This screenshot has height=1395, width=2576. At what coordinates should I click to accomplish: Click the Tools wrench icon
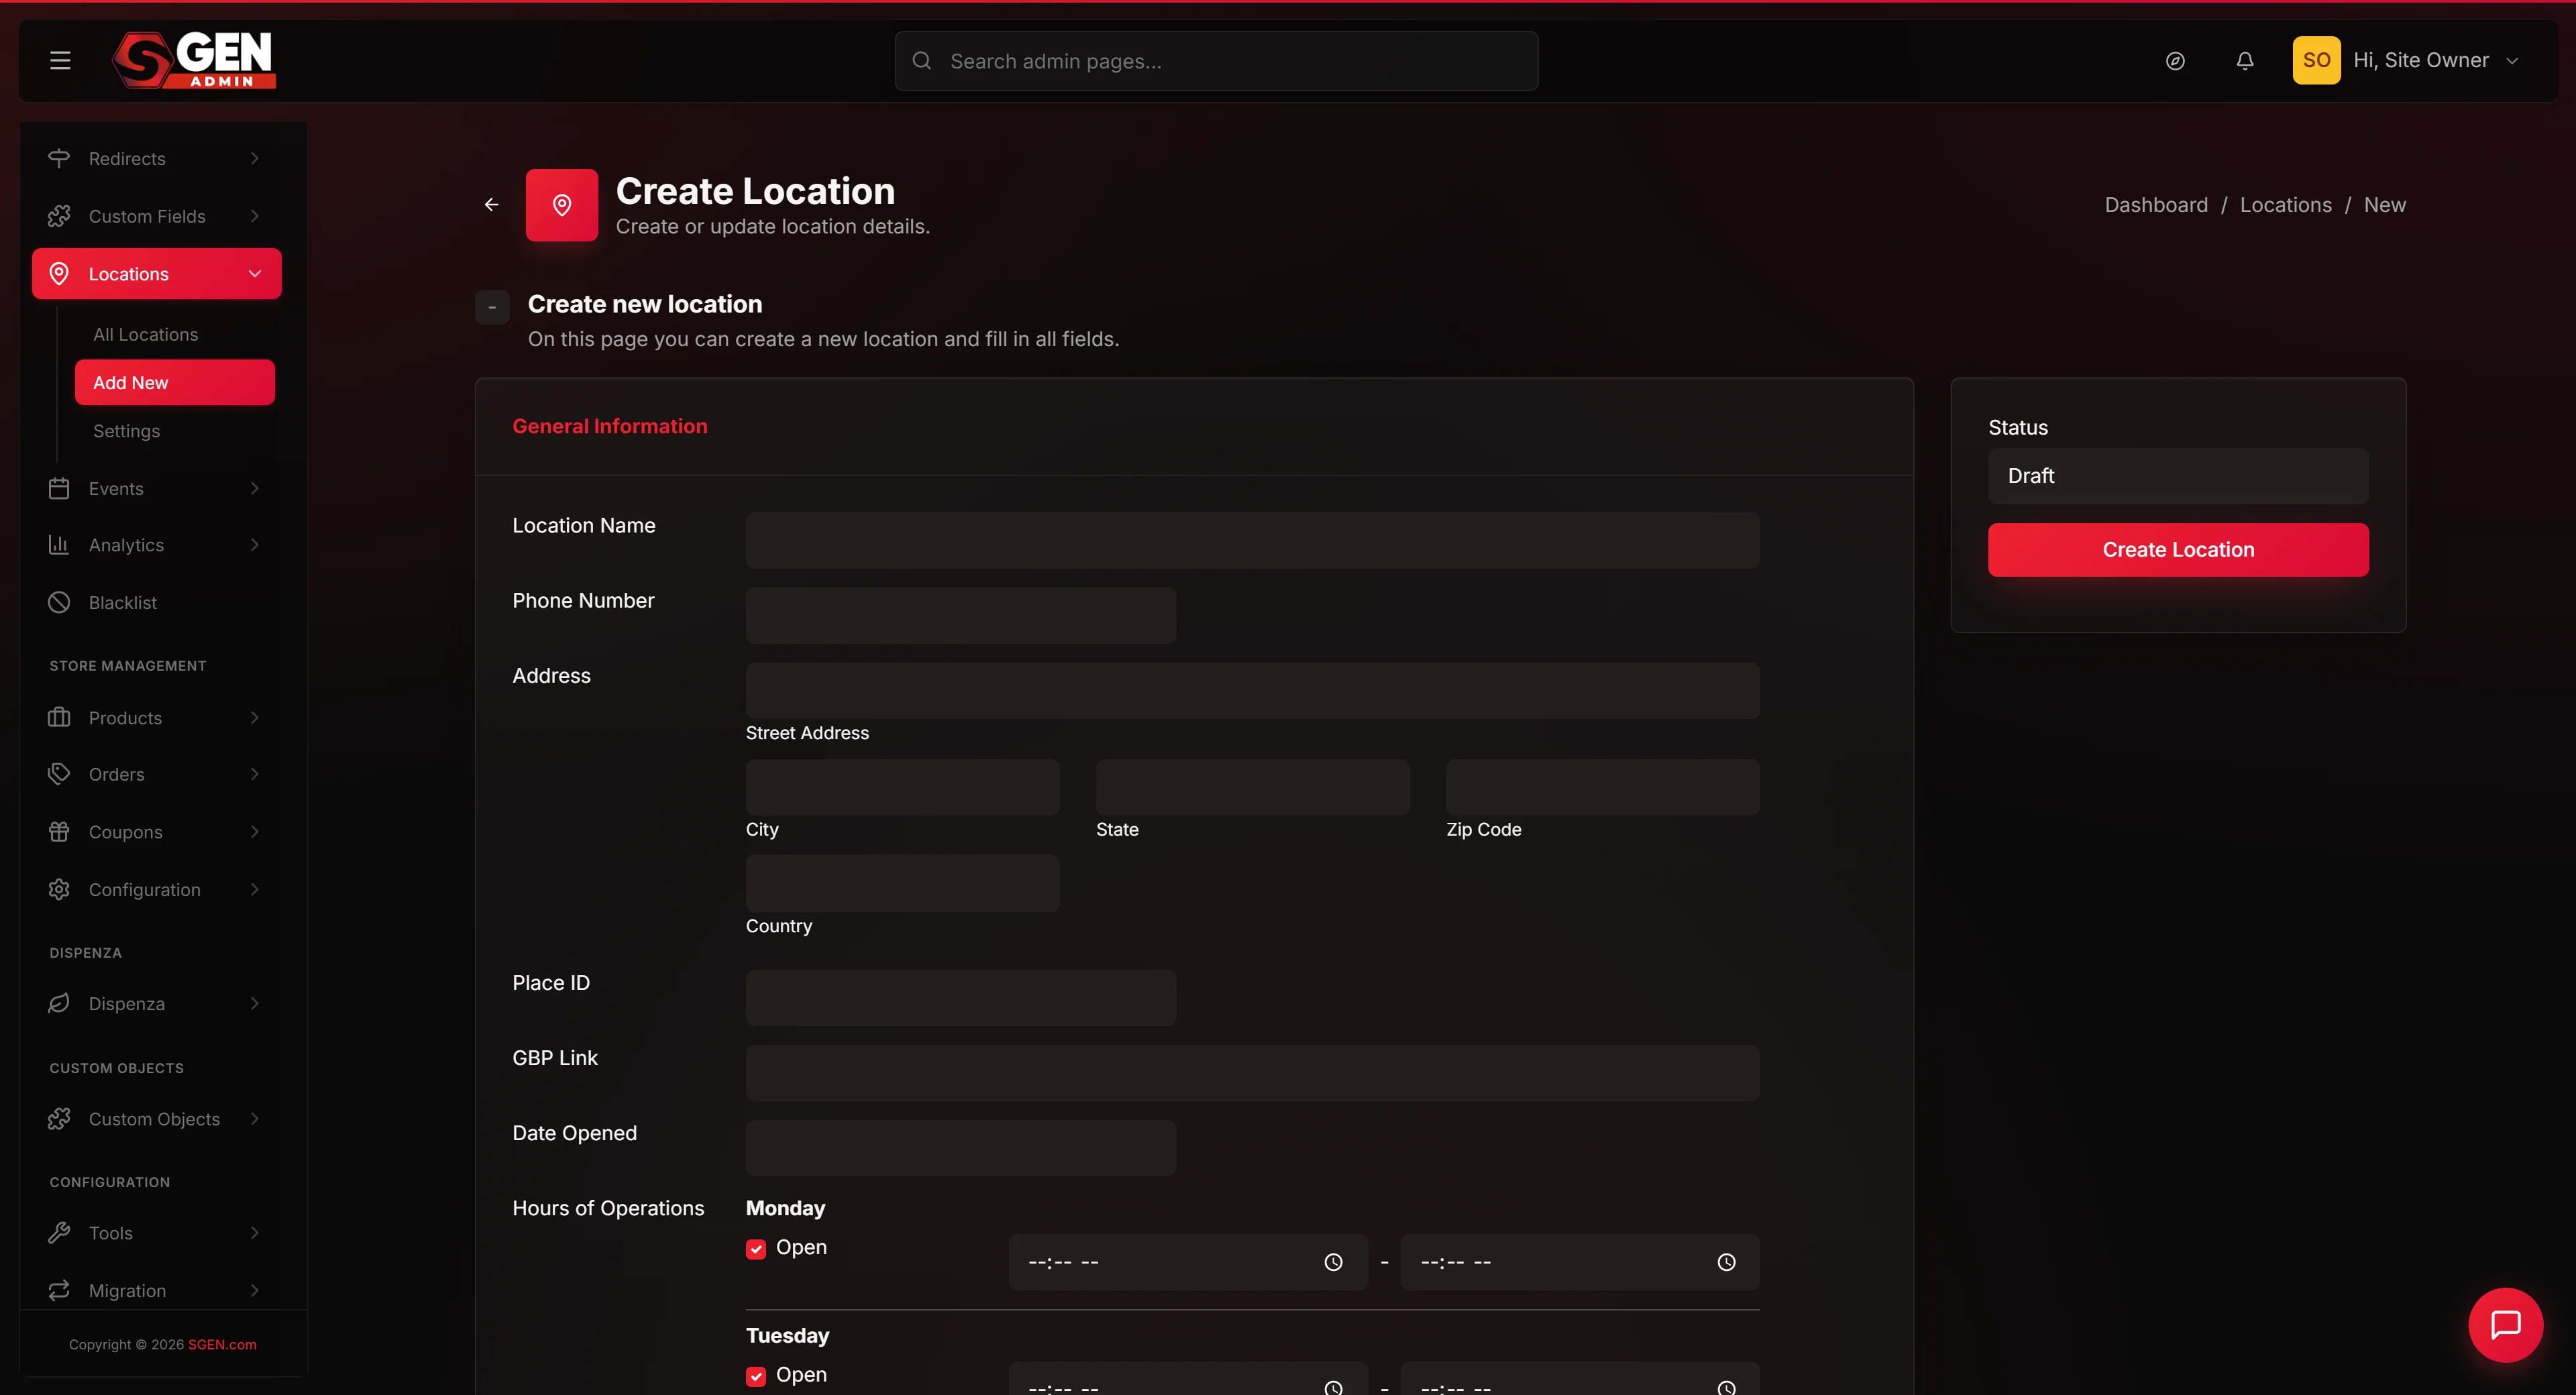coord(59,1232)
